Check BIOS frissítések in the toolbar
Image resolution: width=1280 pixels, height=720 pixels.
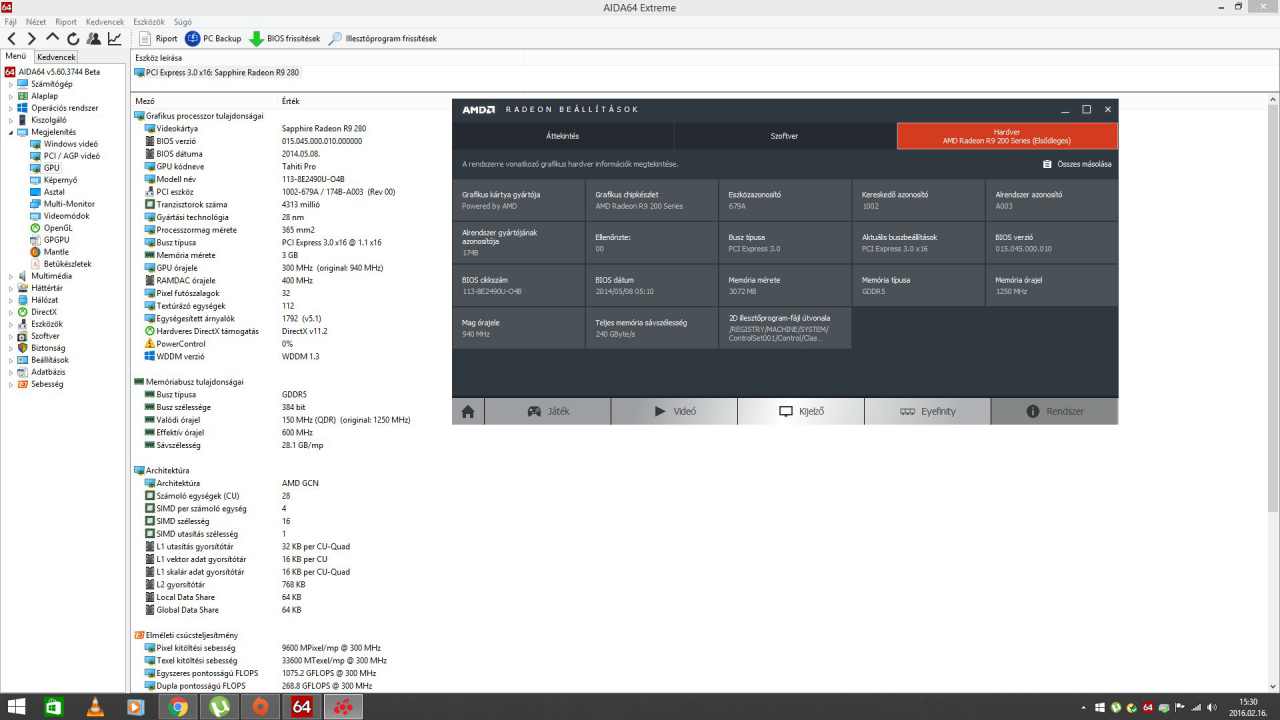[285, 39]
